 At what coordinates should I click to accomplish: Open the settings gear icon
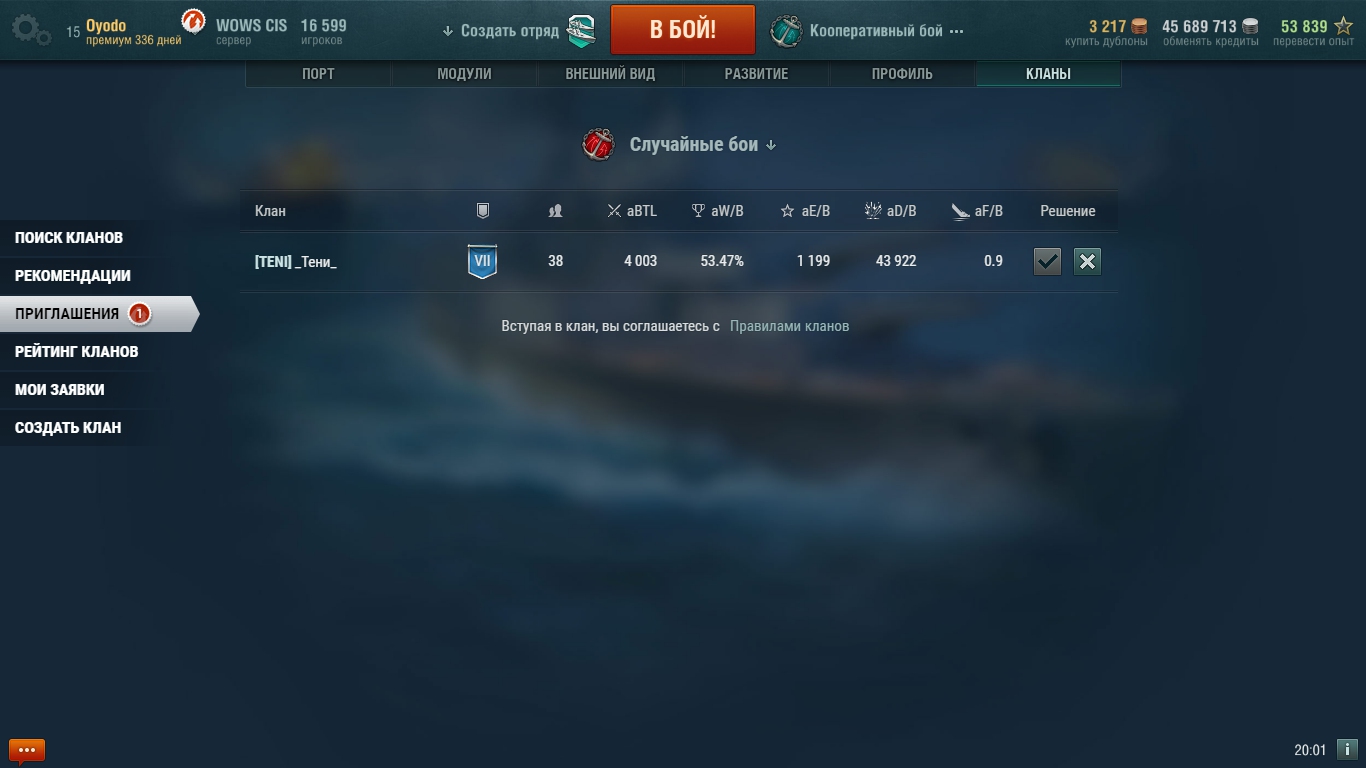pyautogui.click(x=30, y=30)
